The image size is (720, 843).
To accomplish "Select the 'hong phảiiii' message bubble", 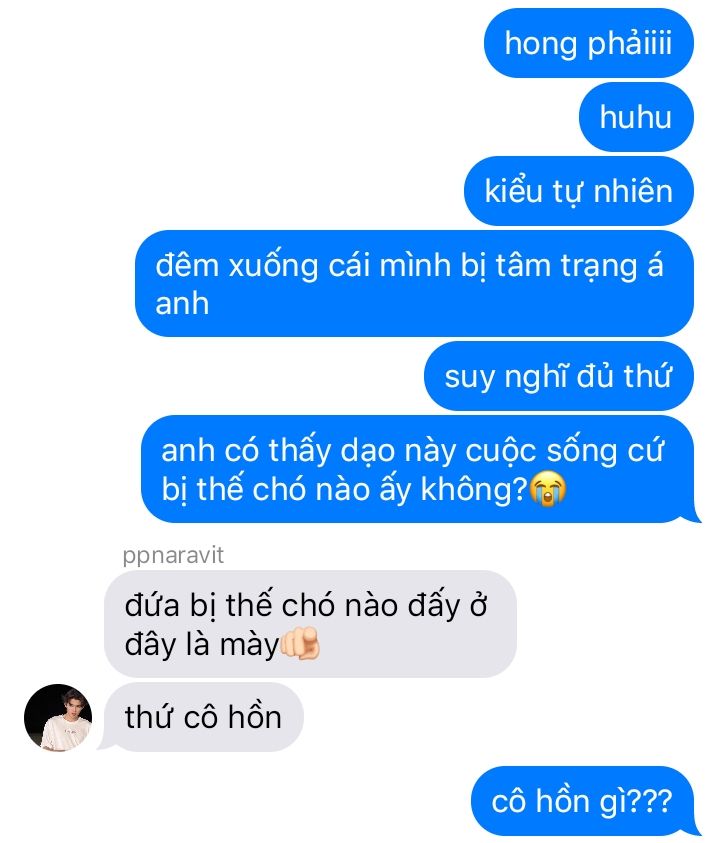I will tap(589, 43).
